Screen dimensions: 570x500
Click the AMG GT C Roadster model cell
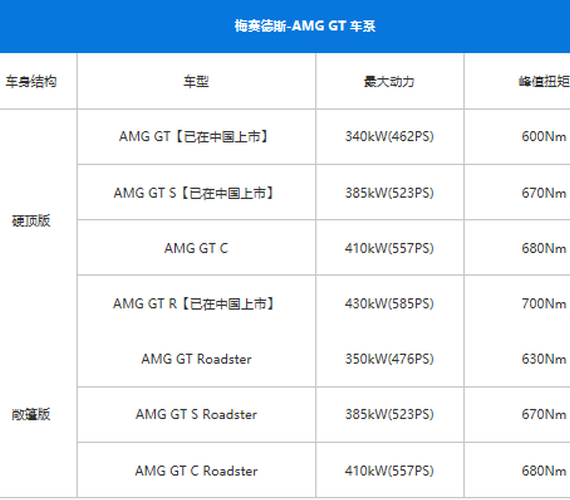pyautogui.click(x=196, y=471)
